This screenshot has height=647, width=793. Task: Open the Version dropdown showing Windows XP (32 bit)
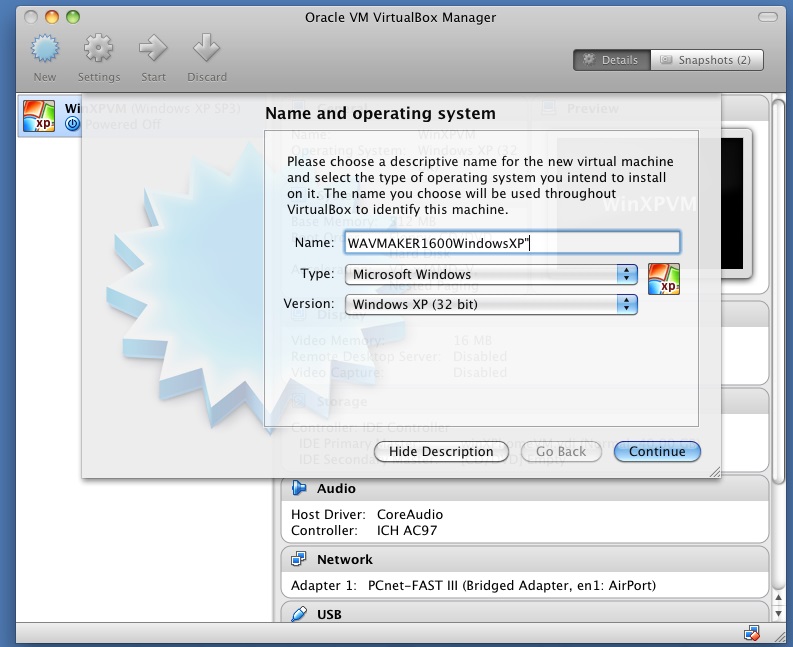pyautogui.click(x=490, y=304)
